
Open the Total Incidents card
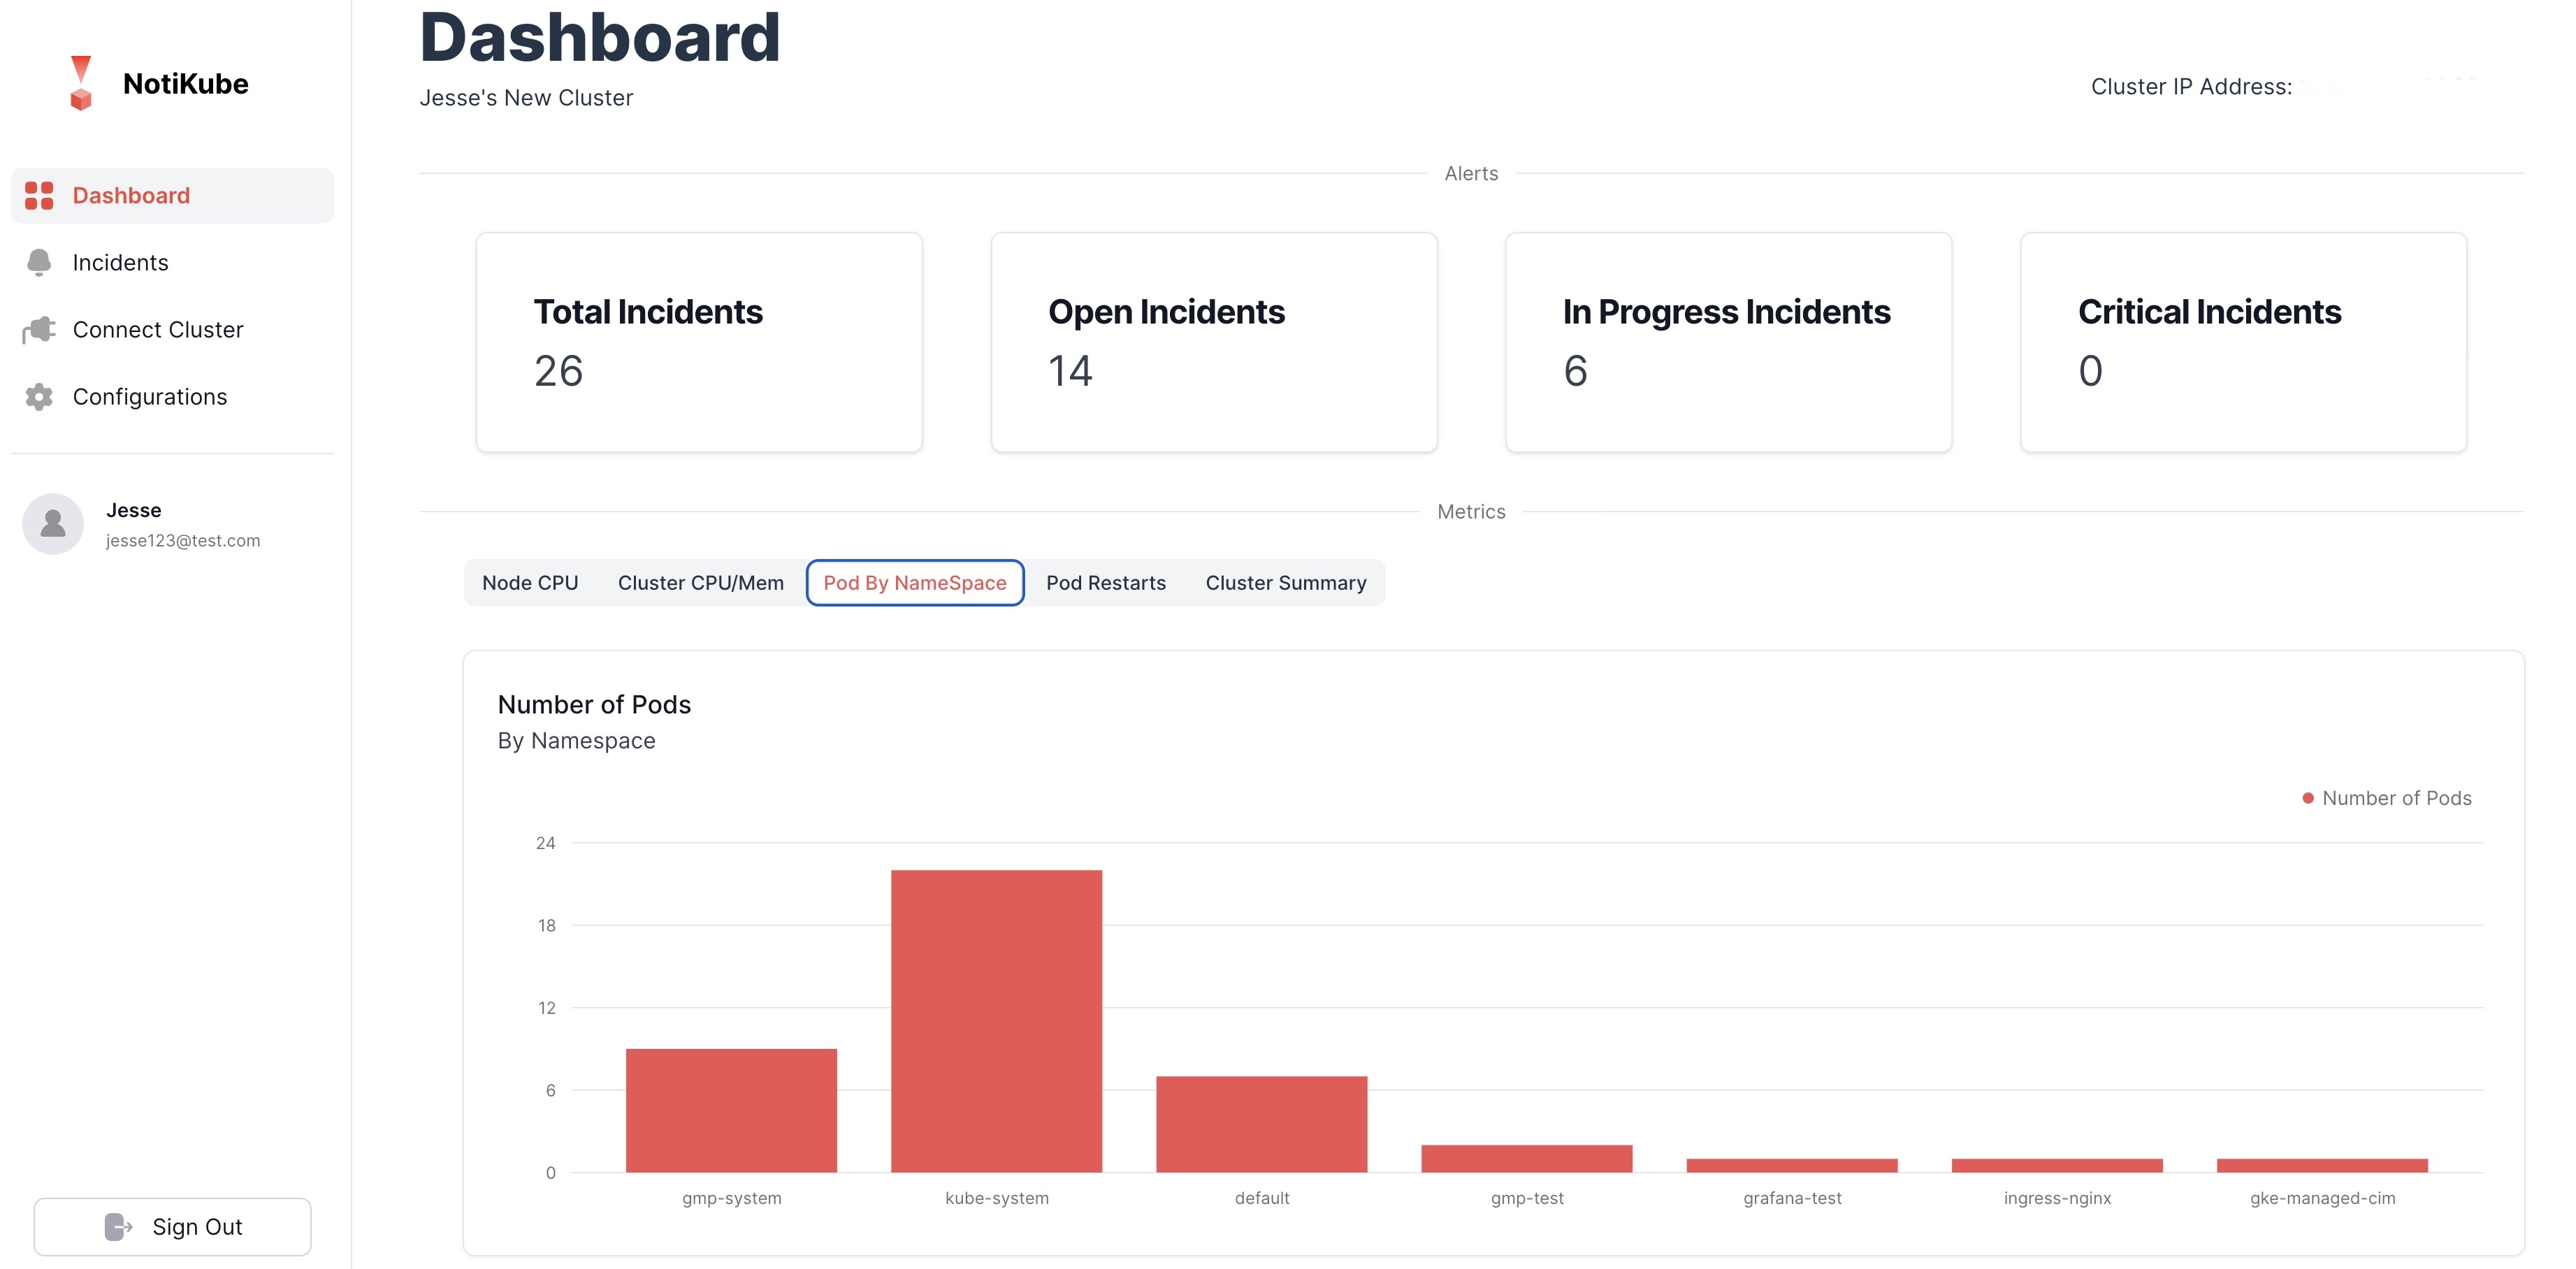[699, 342]
